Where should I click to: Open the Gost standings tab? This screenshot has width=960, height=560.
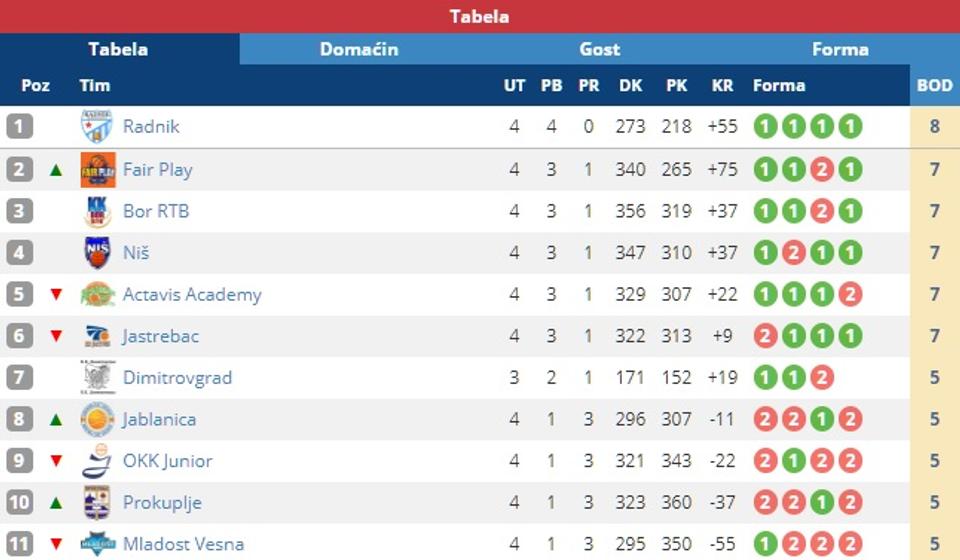click(x=599, y=49)
